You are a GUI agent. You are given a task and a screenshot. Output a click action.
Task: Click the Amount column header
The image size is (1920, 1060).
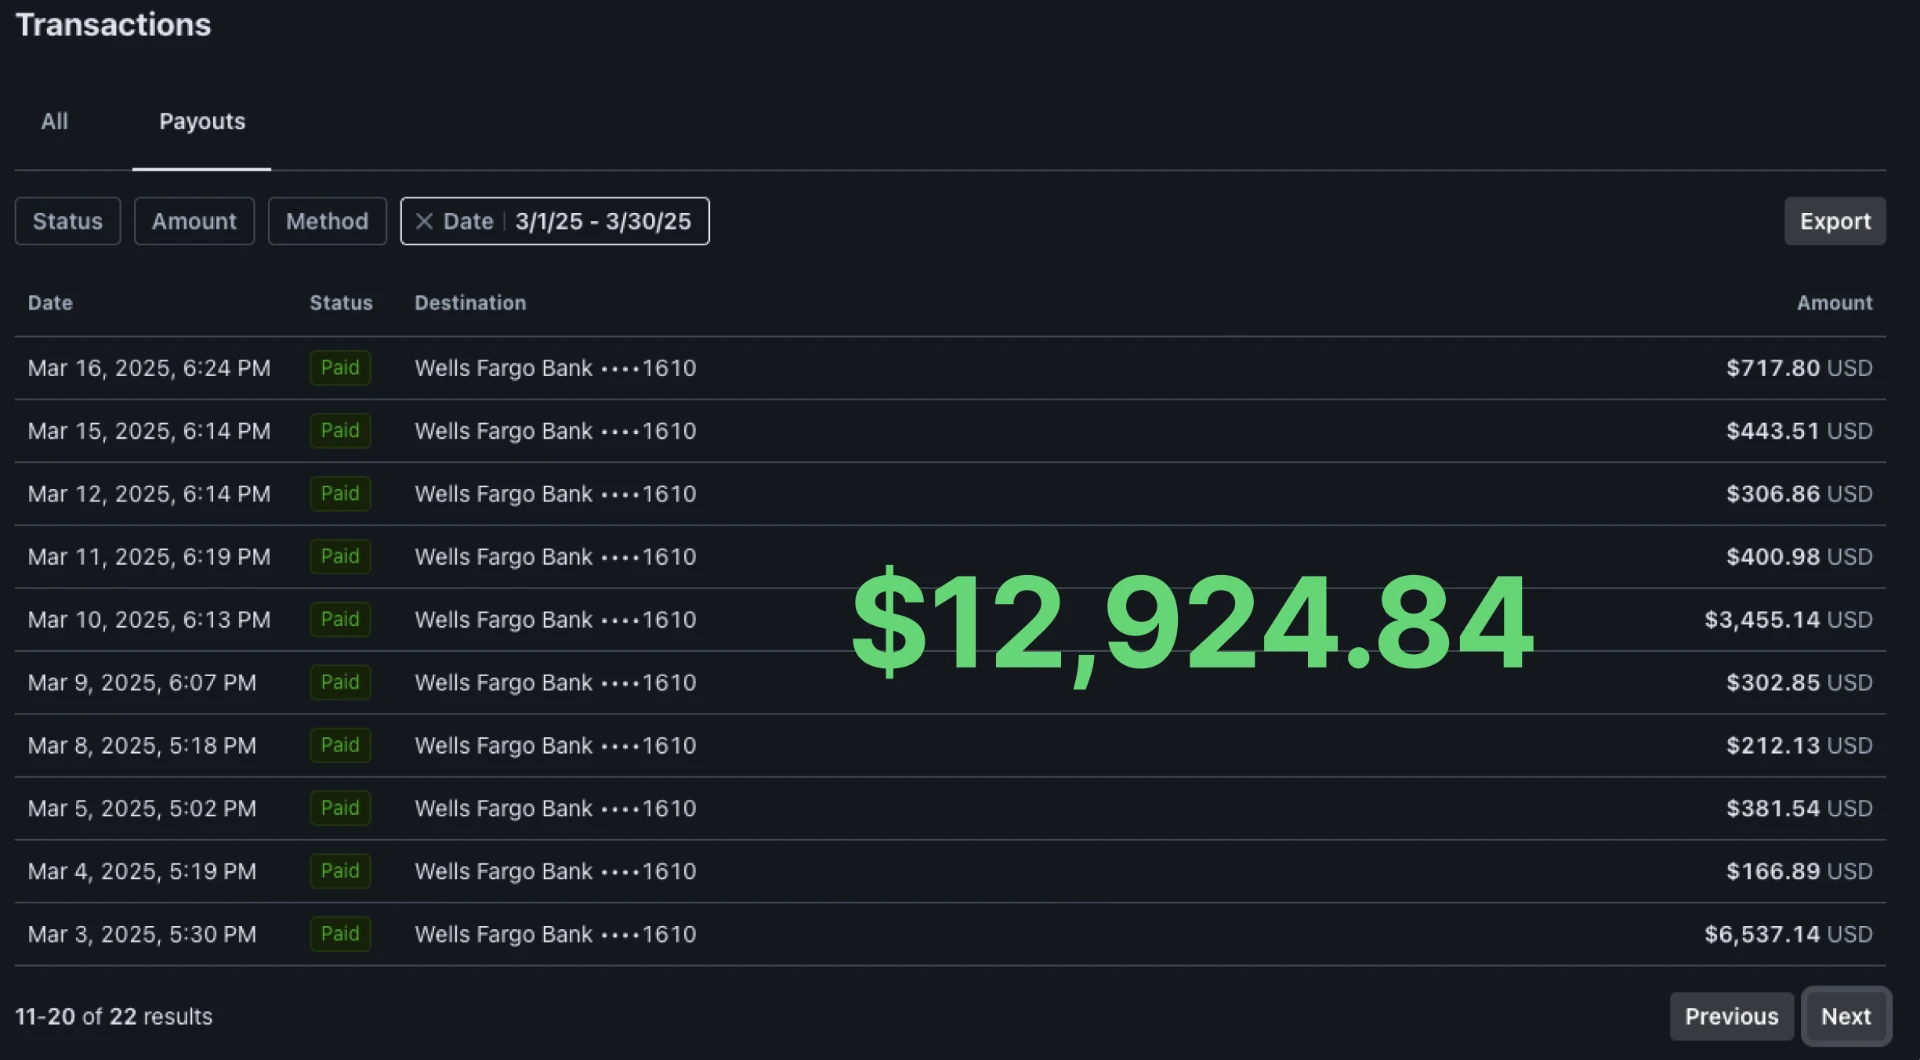click(x=1834, y=303)
